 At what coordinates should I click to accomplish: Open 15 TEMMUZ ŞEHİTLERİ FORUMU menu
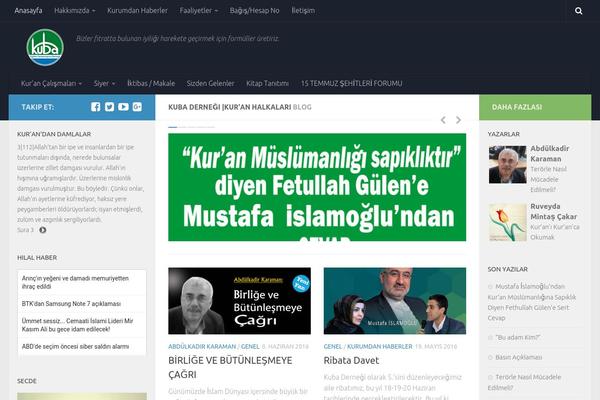click(x=351, y=83)
